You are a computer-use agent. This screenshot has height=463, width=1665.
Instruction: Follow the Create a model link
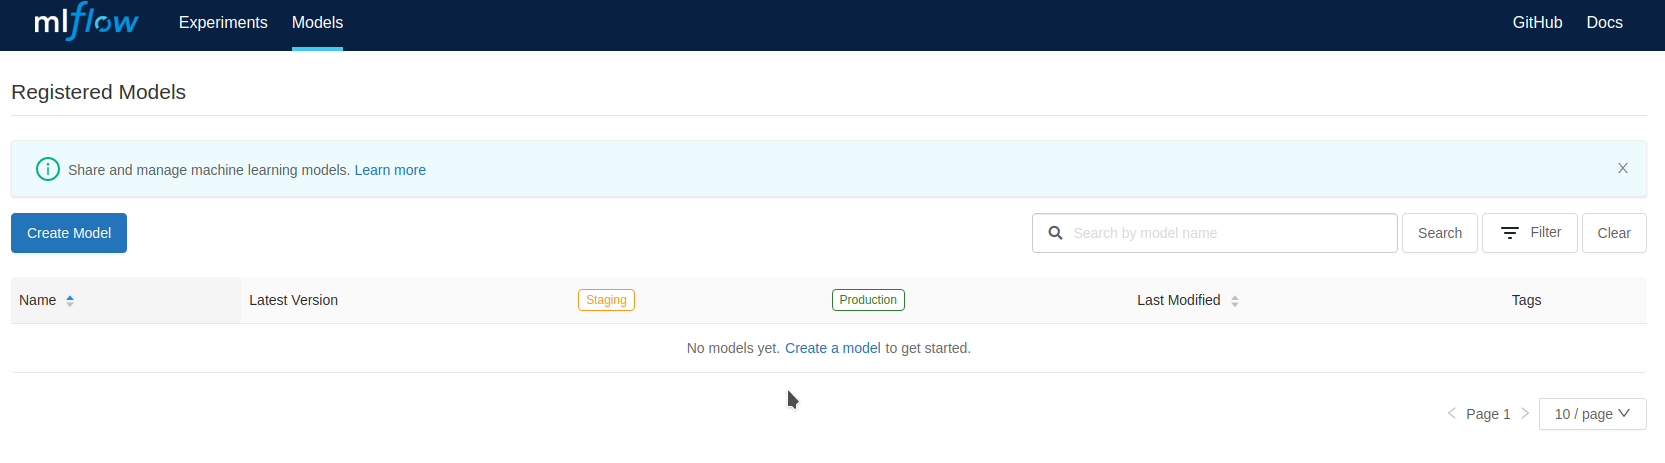(832, 348)
